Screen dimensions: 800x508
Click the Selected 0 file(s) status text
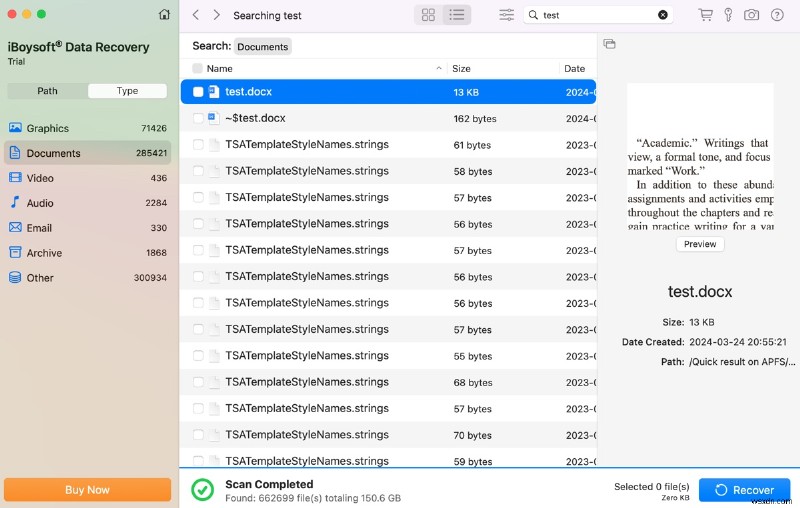[x=652, y=487]
